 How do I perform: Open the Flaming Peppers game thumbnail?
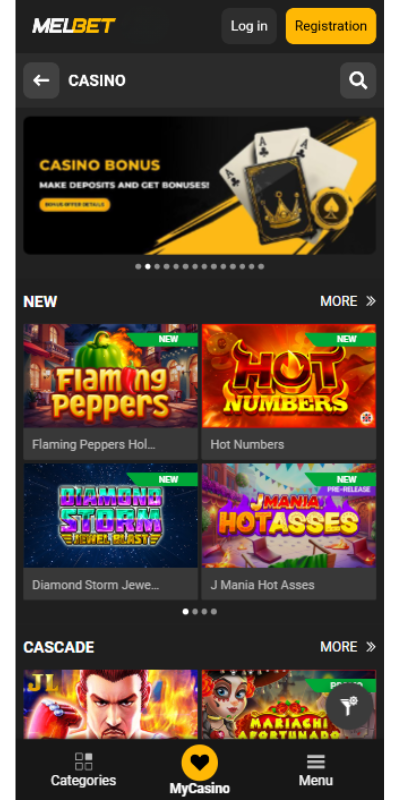111,376
